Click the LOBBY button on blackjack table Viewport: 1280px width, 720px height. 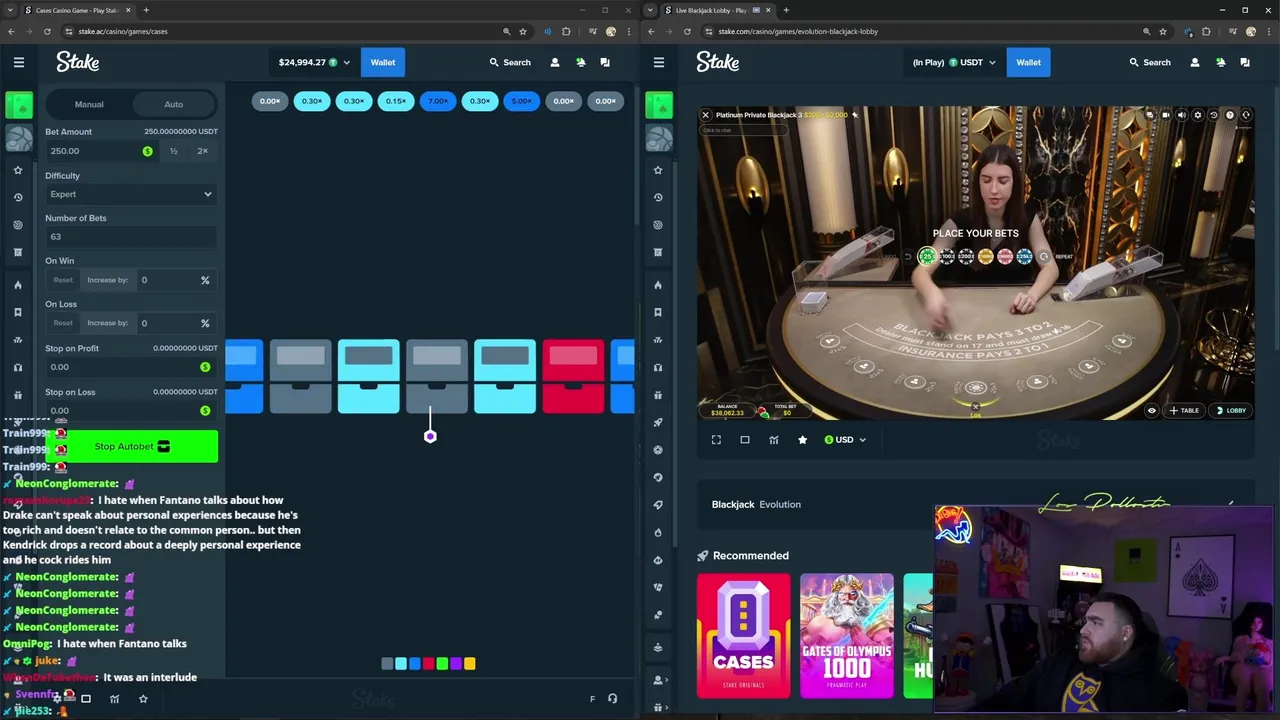tap(1230, 410)
